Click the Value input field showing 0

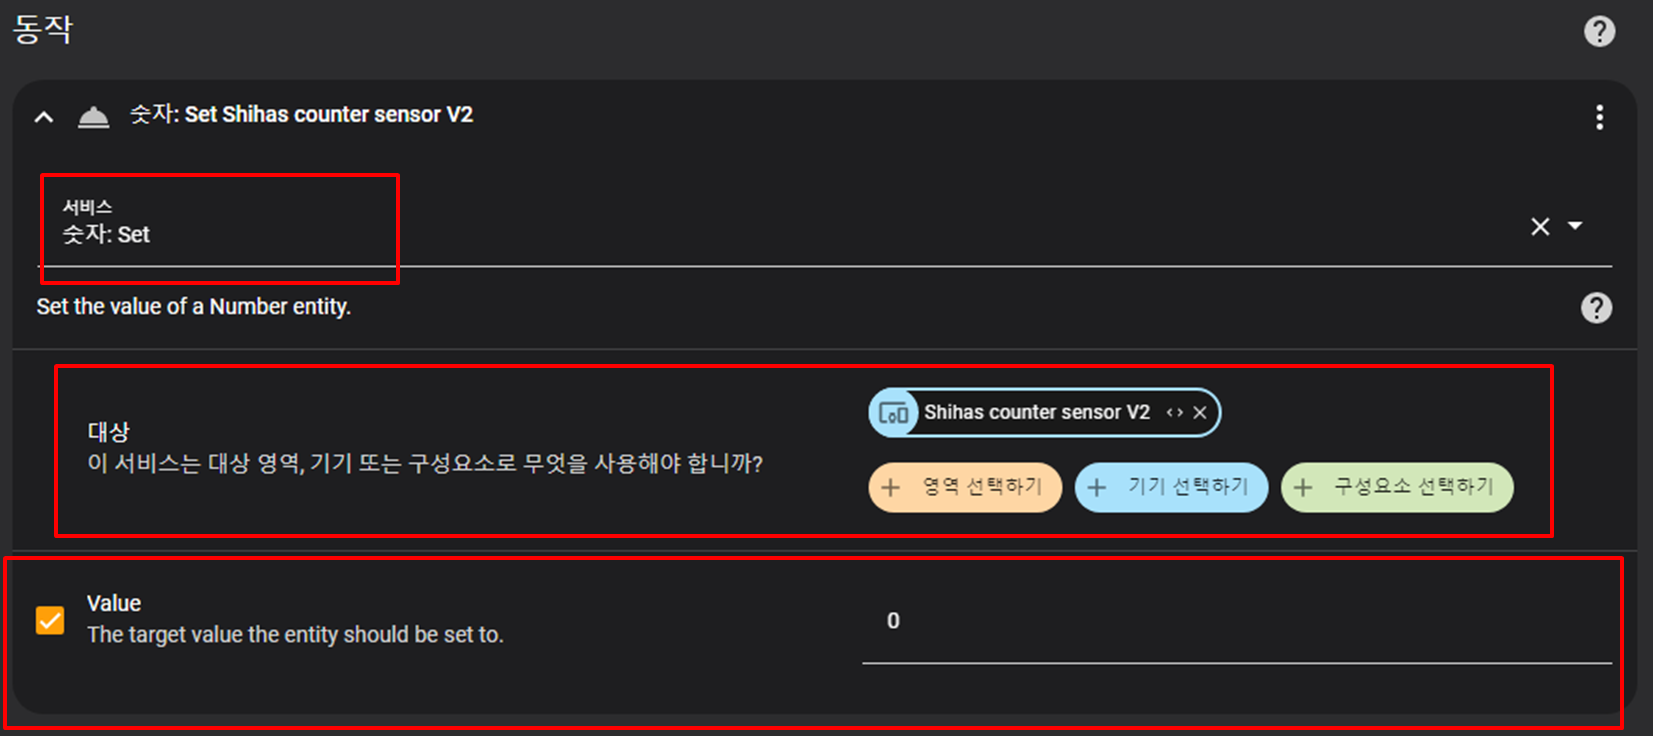click(x=1237, y=621)
